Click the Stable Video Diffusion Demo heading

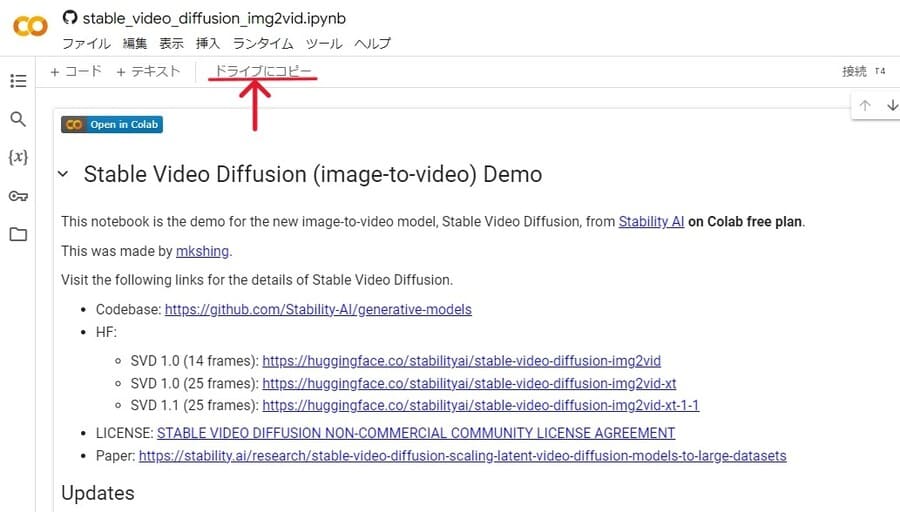pyautogui.click(x=313, y=174)
